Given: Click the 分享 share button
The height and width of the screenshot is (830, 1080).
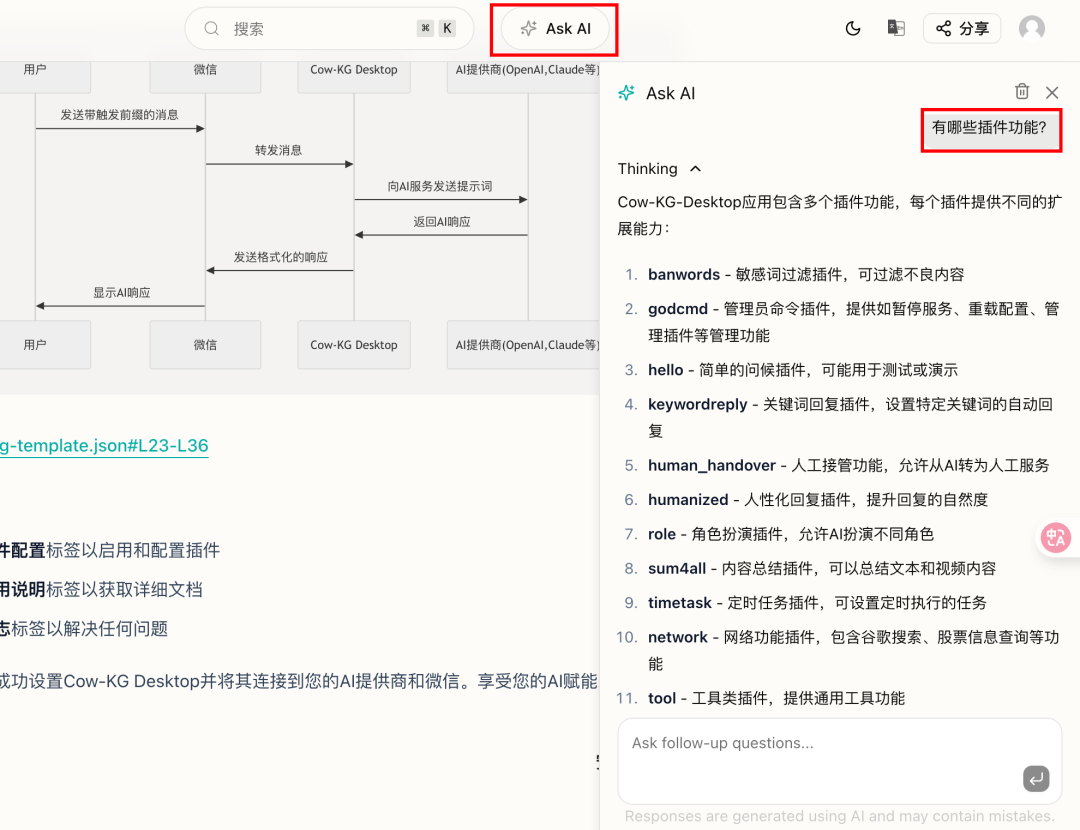Looking at the screenshot, I should (962, 28).
